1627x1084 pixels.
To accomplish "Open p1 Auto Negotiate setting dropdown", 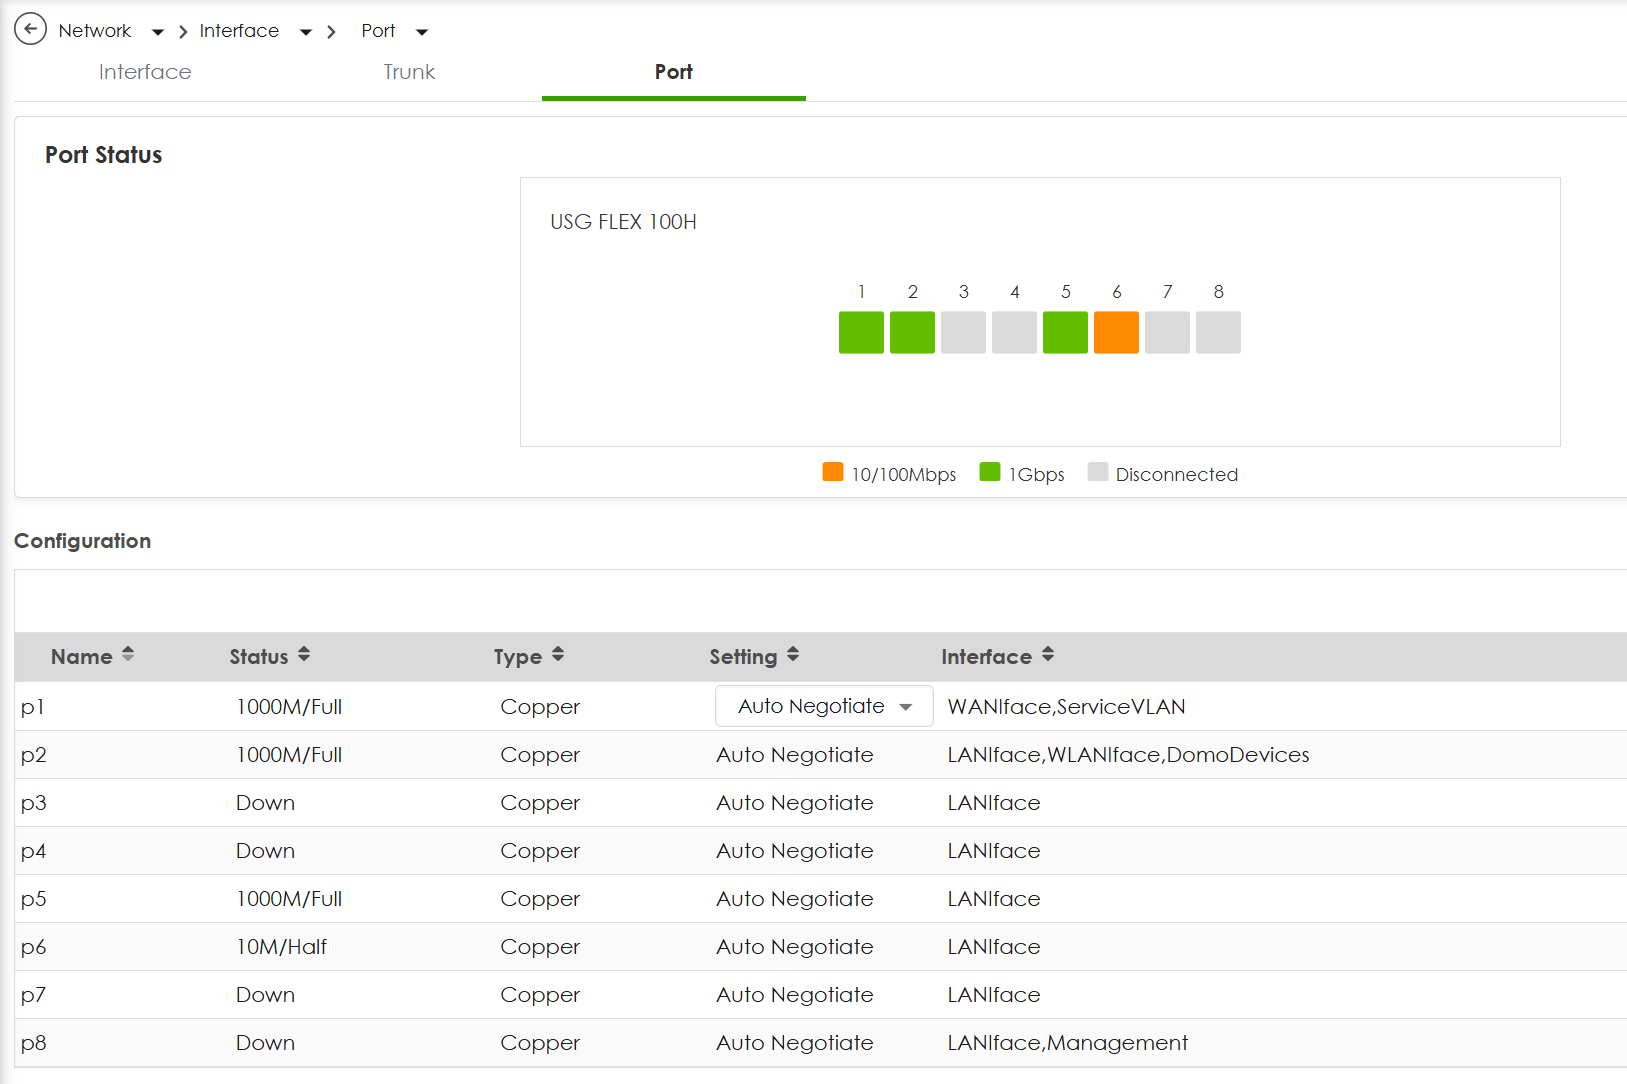I will point(824,706).
